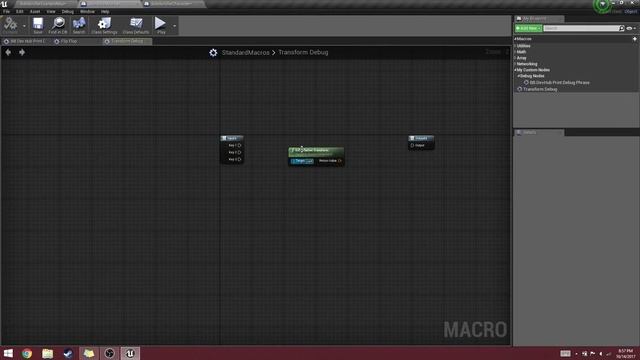
Task: Launch Chrome from the taskbar
Action: 27,353
